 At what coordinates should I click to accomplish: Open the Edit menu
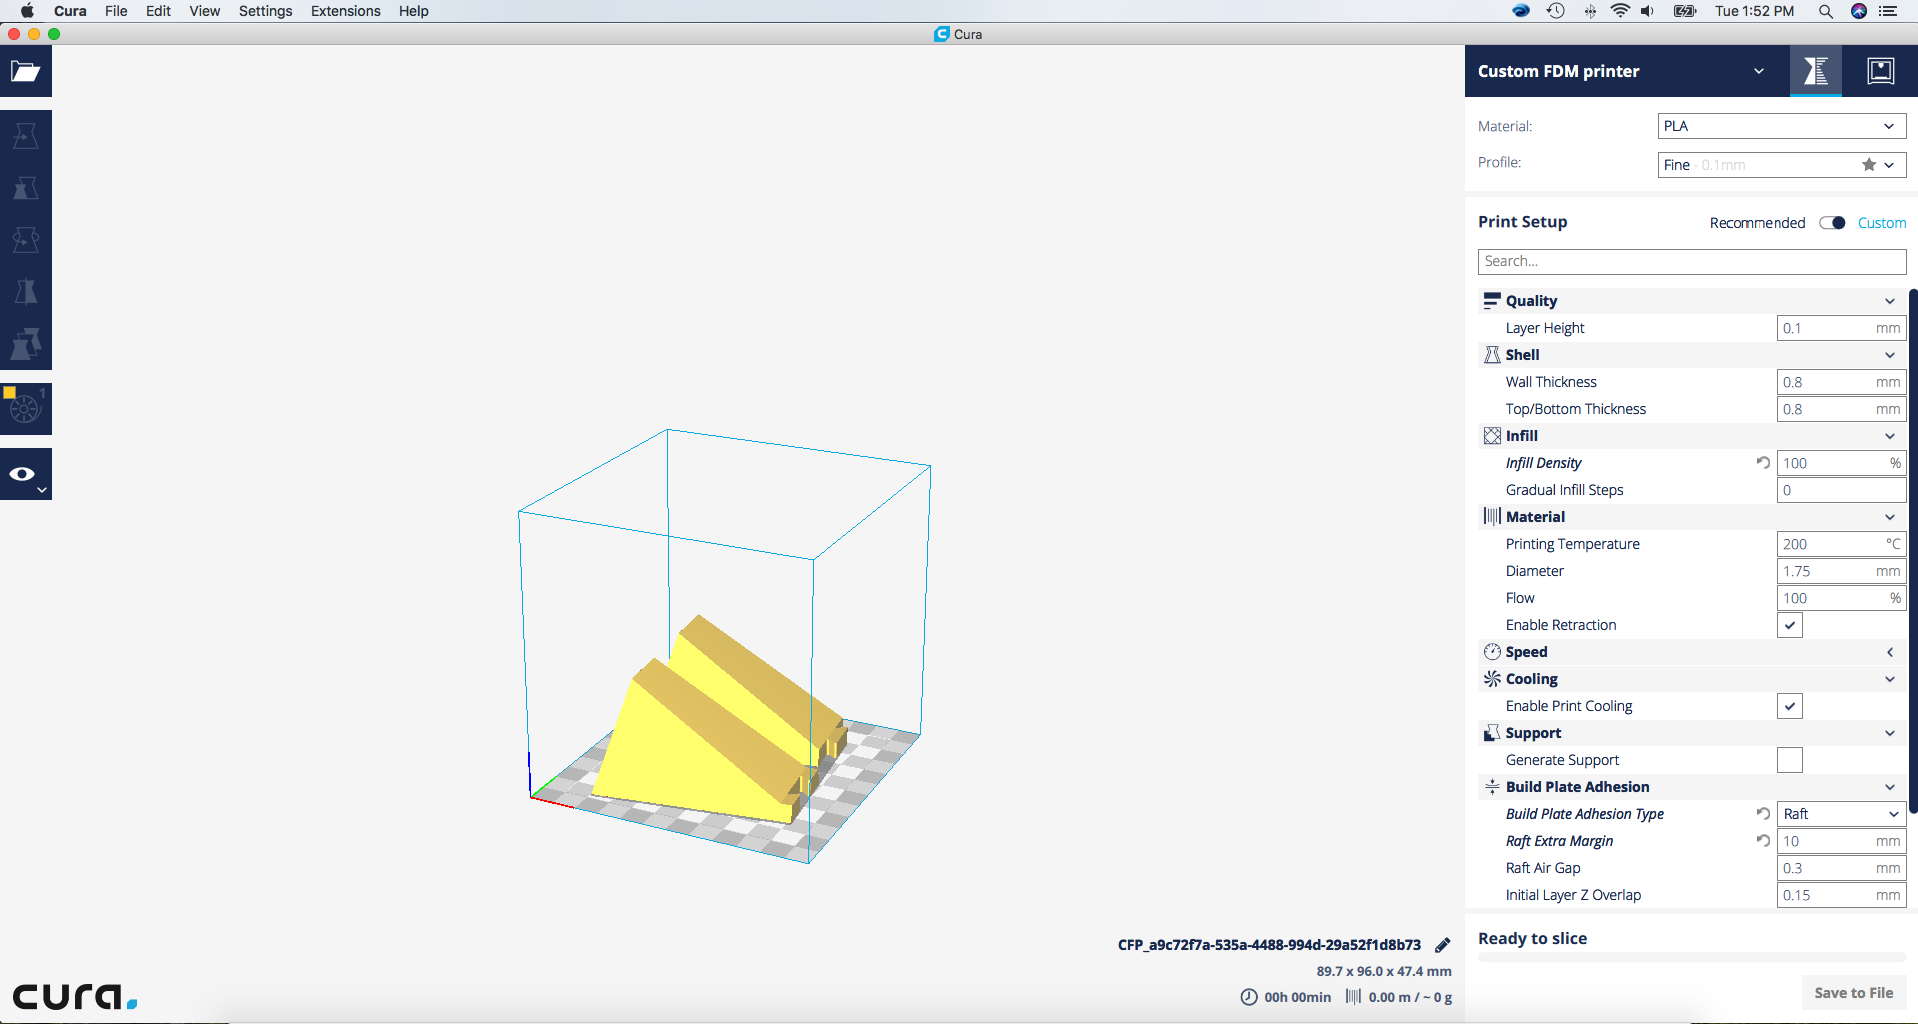point(158,11)
